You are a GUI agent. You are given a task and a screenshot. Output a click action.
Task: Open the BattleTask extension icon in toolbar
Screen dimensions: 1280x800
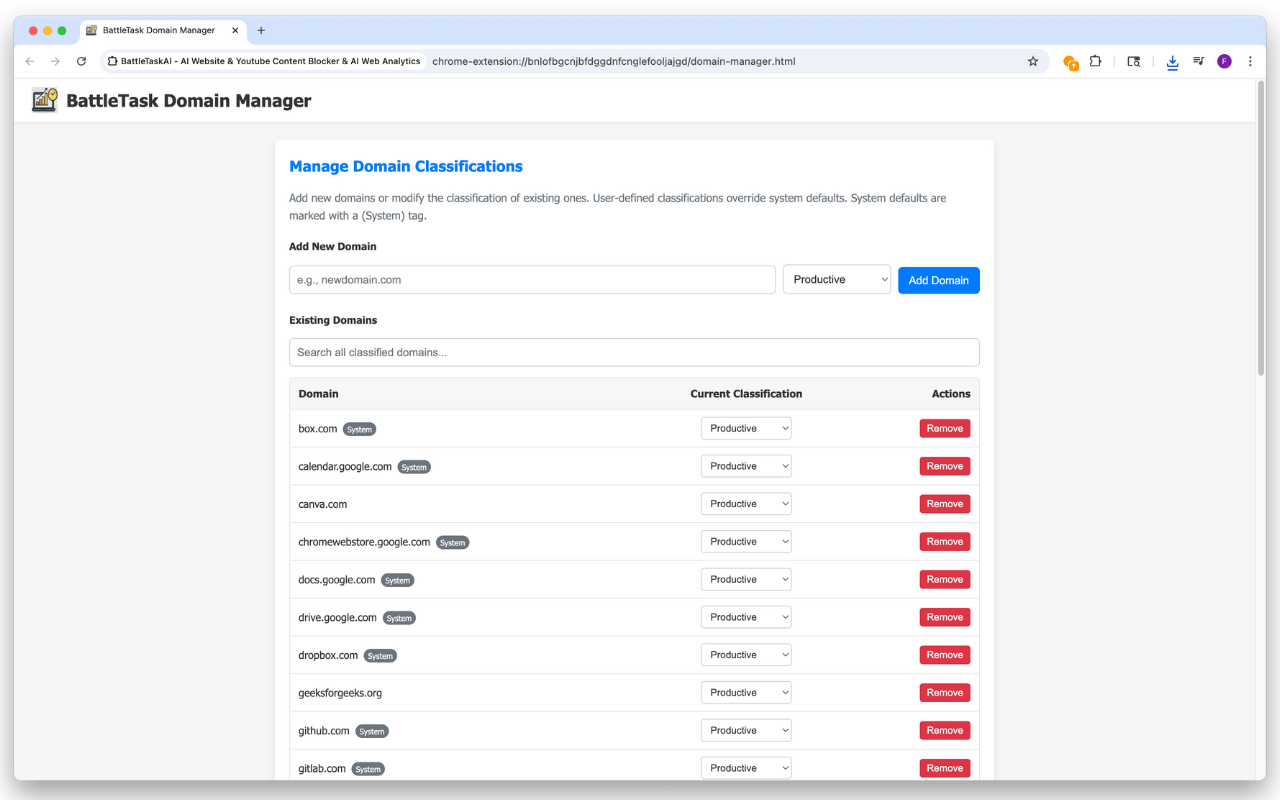pos(1070,62)
